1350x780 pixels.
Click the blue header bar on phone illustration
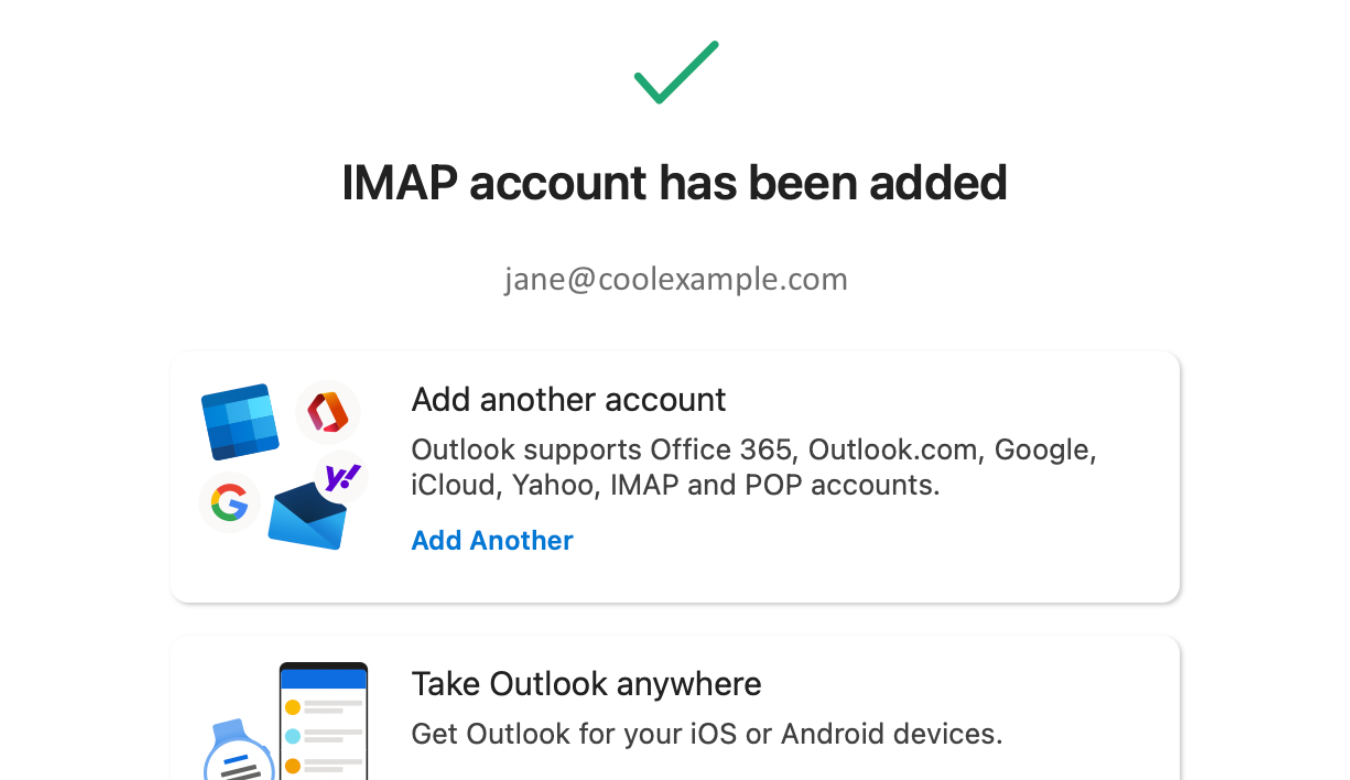[x=324, y=679]
